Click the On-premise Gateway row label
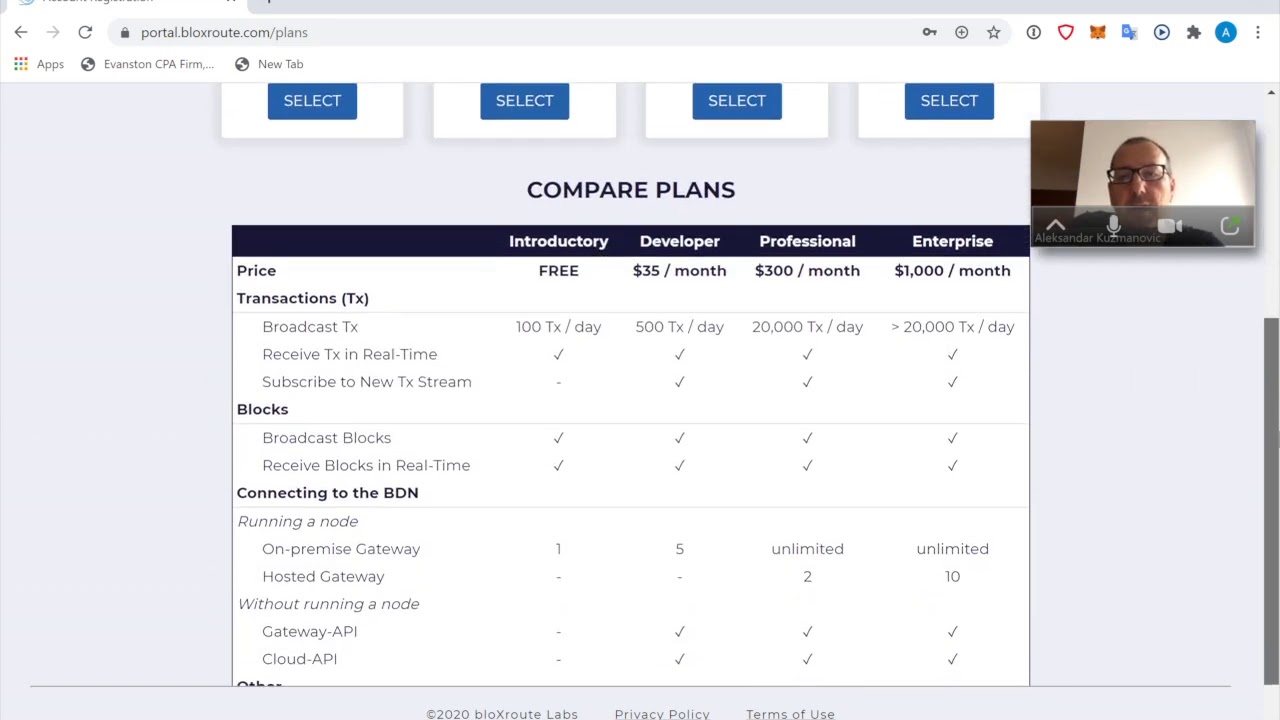 point(341,549)
